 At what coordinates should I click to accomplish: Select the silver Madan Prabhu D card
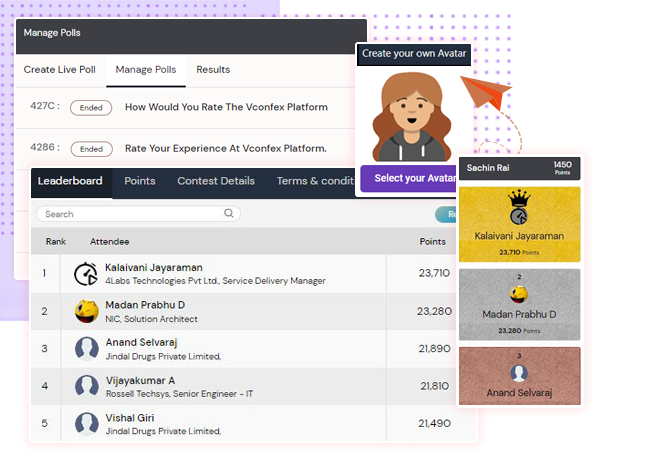click(x=518, y=304)
